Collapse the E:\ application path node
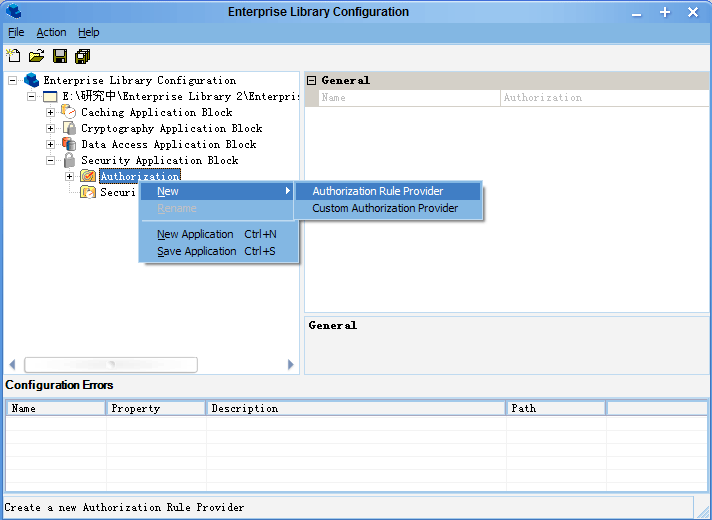Viewport: 712px width, 520px height. (x=31, y=96)
